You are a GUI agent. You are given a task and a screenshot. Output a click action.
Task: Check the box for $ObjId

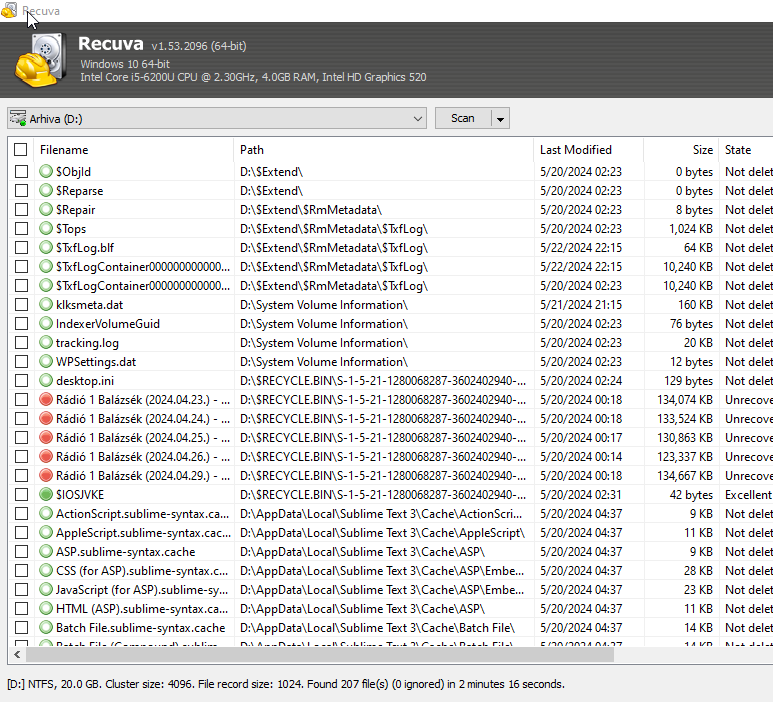point(21,171)
